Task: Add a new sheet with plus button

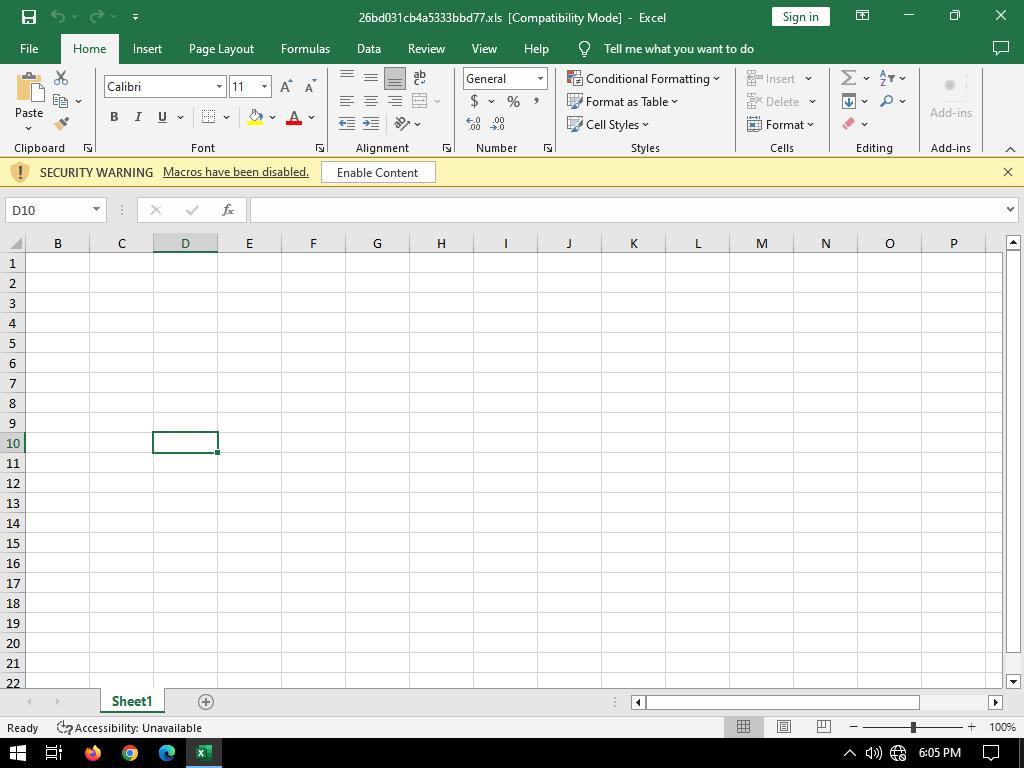Action: (x=206, y=702)
